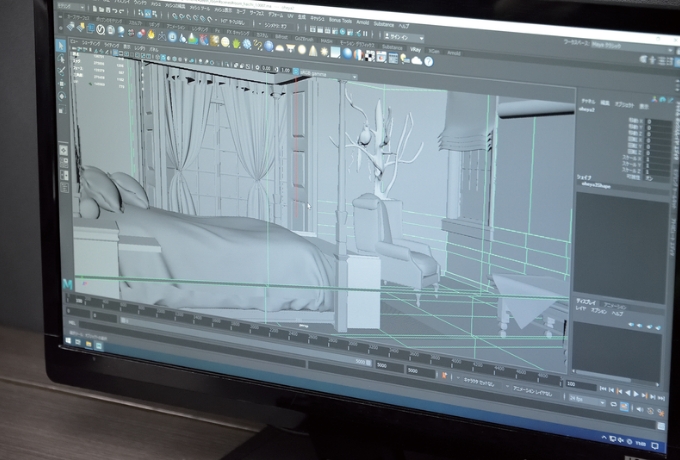Image resolution: width=680 pixels, height=460 pixels.
Task: Open the sign-in account dropdown
Action: [404, 38]
